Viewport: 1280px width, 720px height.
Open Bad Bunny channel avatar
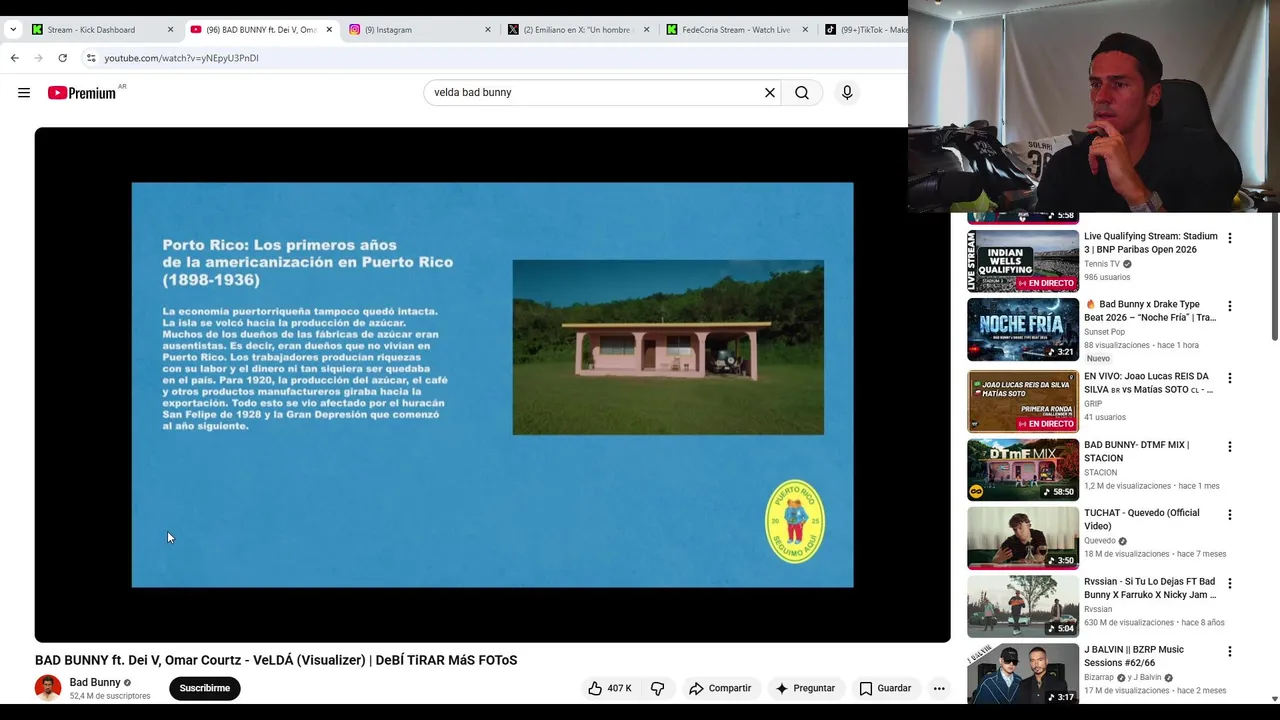[x=48, y=688]
